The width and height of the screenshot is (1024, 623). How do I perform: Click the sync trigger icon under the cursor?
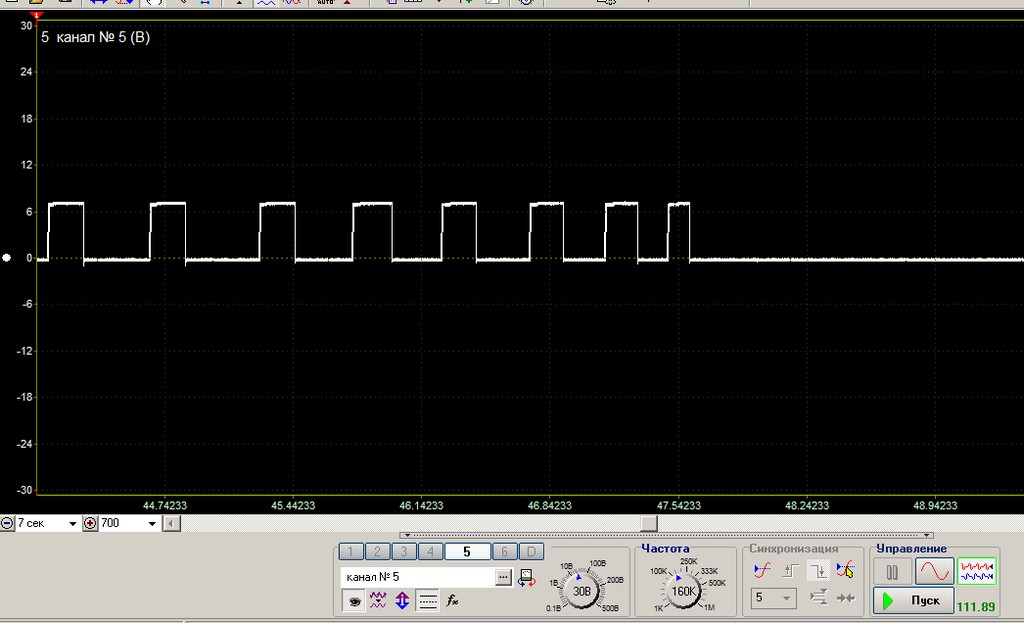click(x=845, y=570)
